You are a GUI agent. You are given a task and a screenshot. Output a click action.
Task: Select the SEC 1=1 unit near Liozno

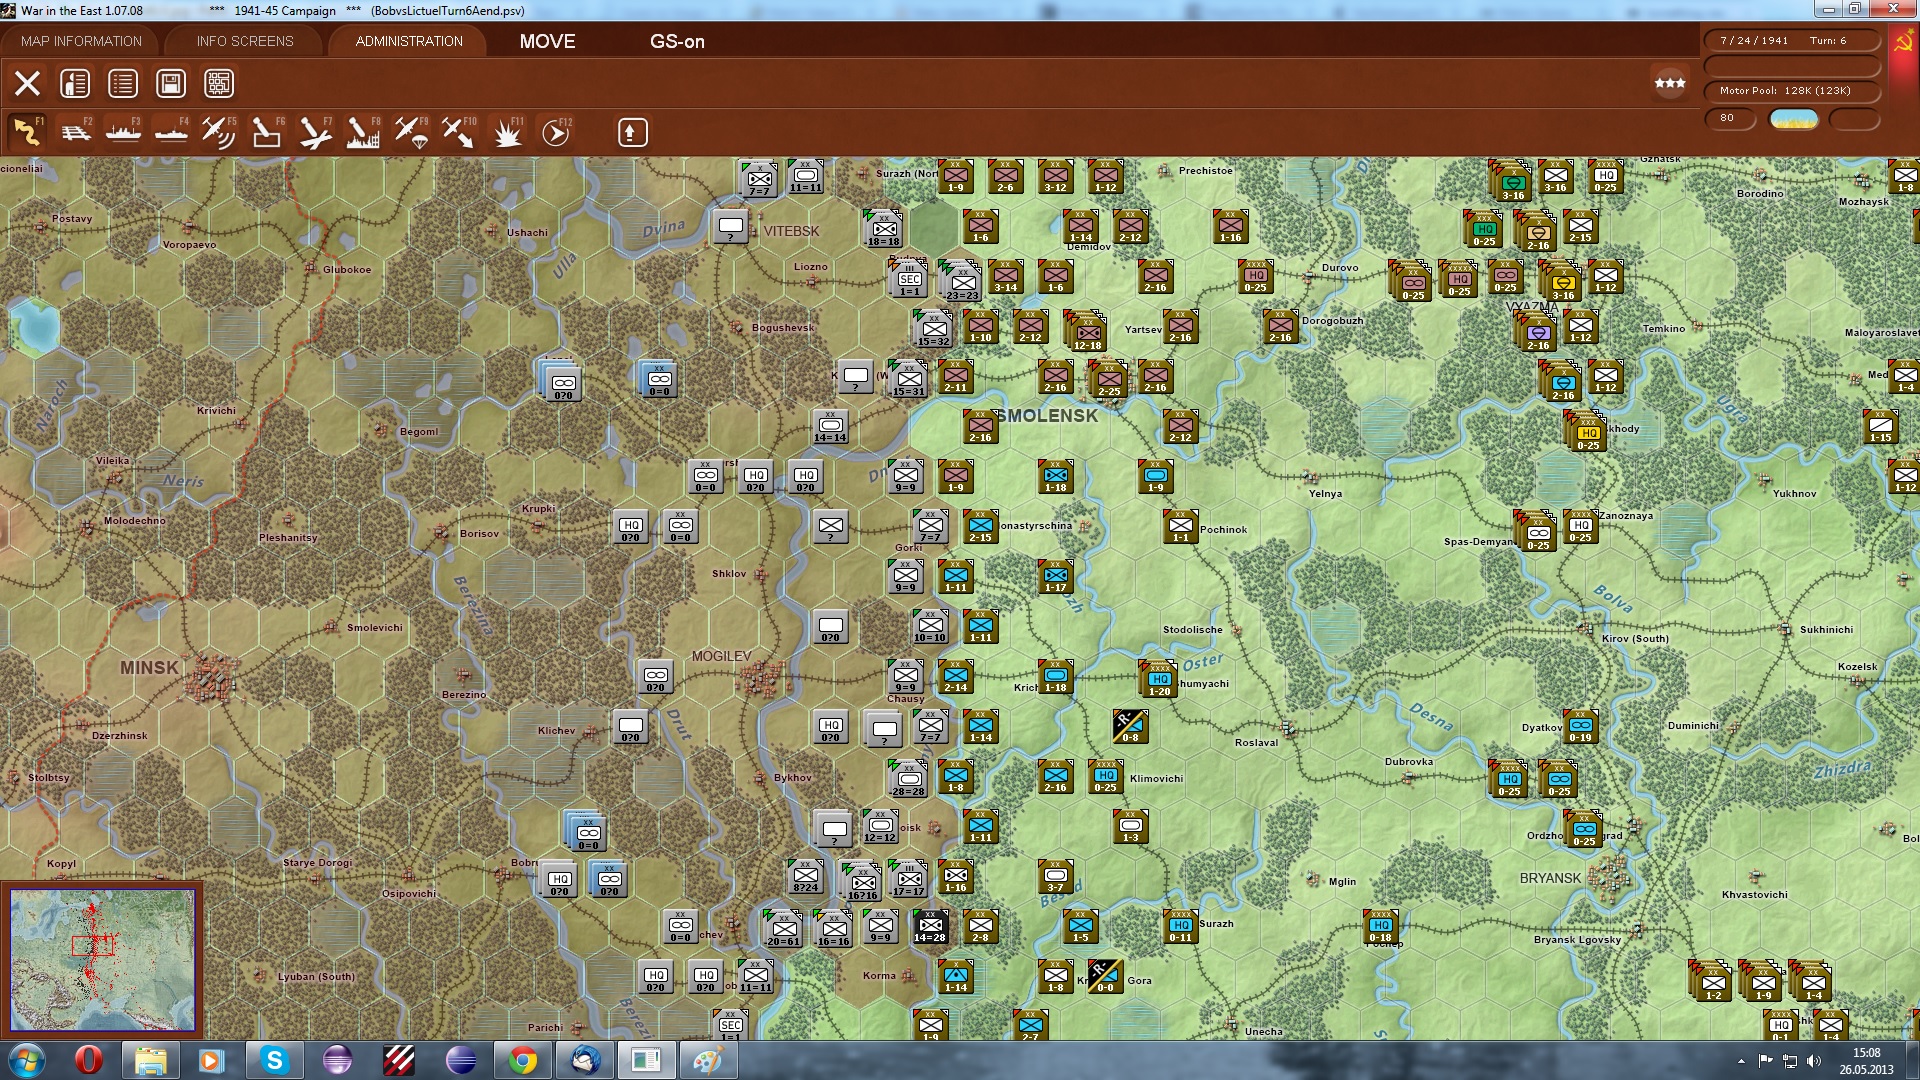coord(909,279)
